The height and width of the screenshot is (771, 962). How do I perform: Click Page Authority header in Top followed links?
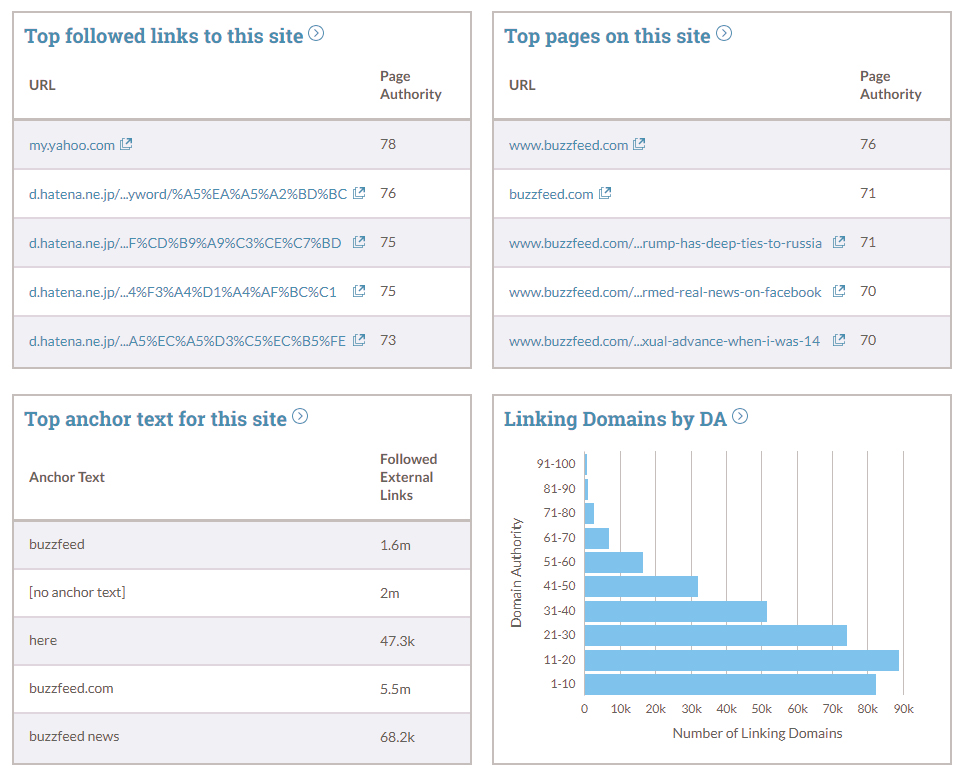[410, 85]
